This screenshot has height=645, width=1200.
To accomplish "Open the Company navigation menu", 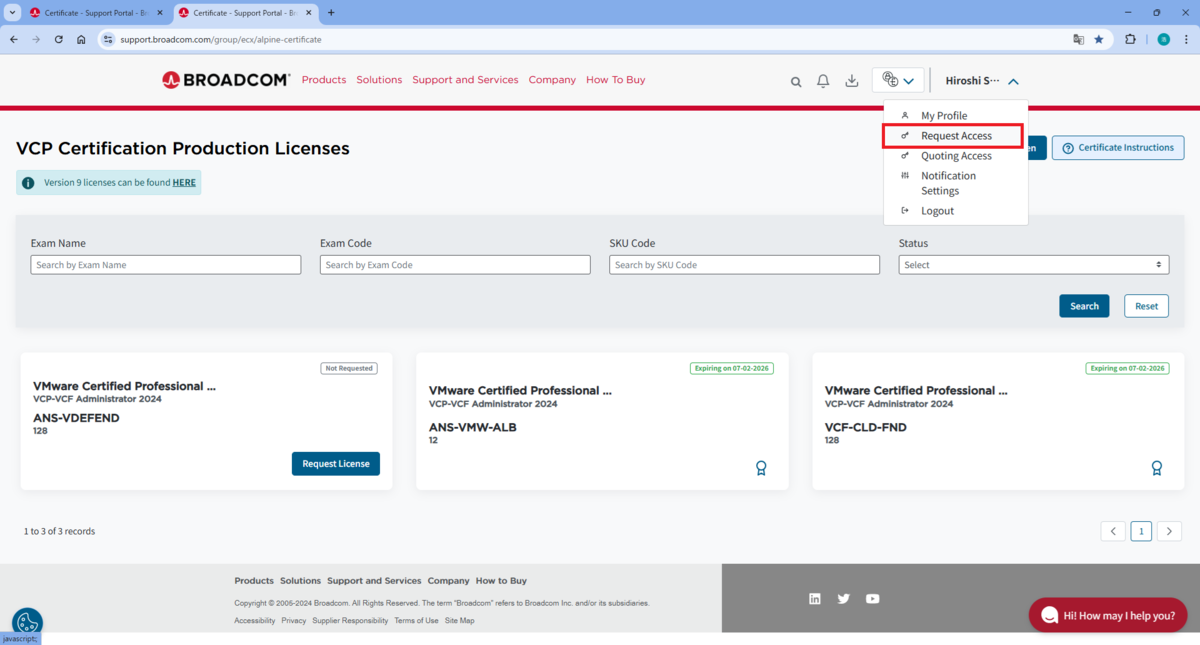I will (552, 80).
